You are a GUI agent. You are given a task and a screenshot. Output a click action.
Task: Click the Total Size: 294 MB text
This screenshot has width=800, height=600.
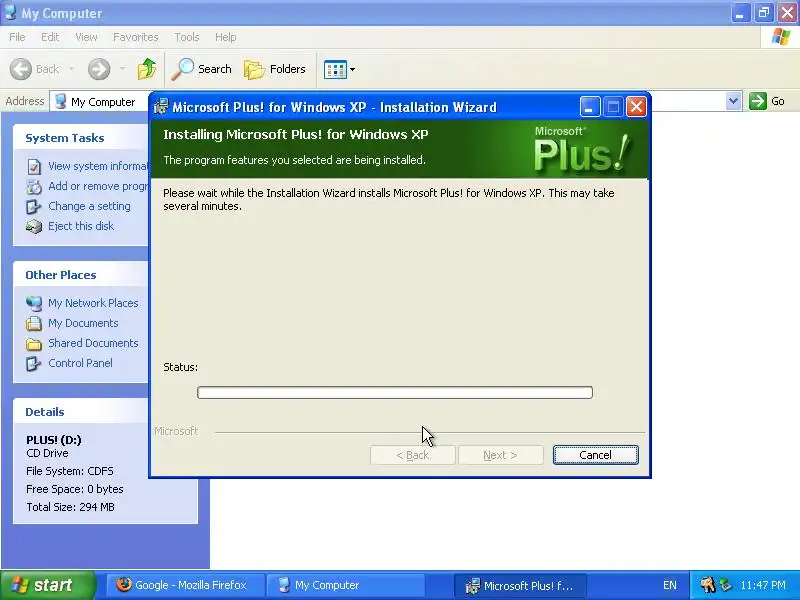(x=70, y=507)
